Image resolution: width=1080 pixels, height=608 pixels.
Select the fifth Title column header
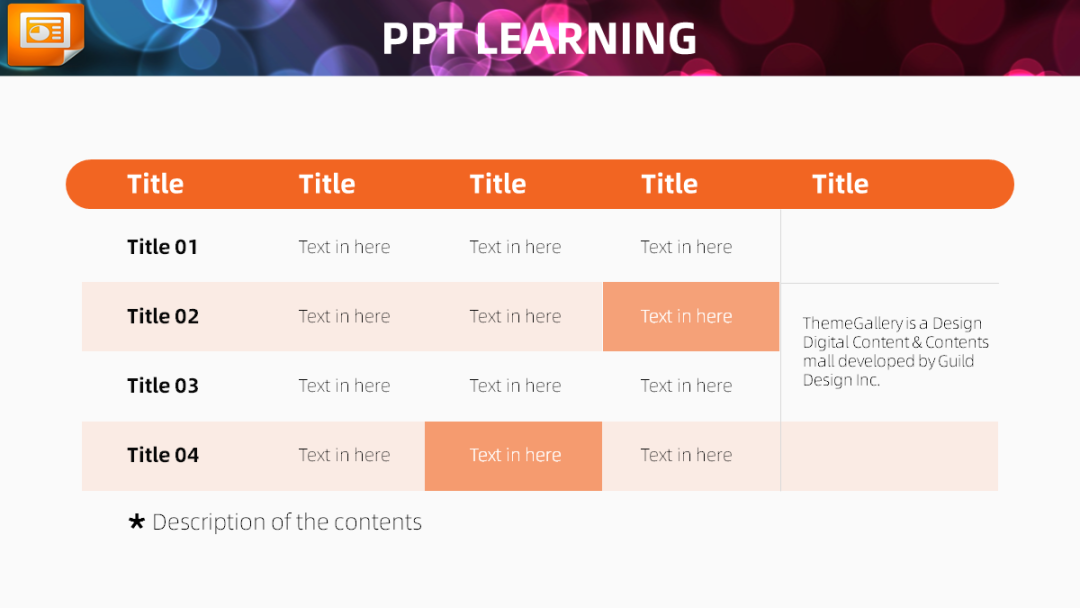[840, 184]
